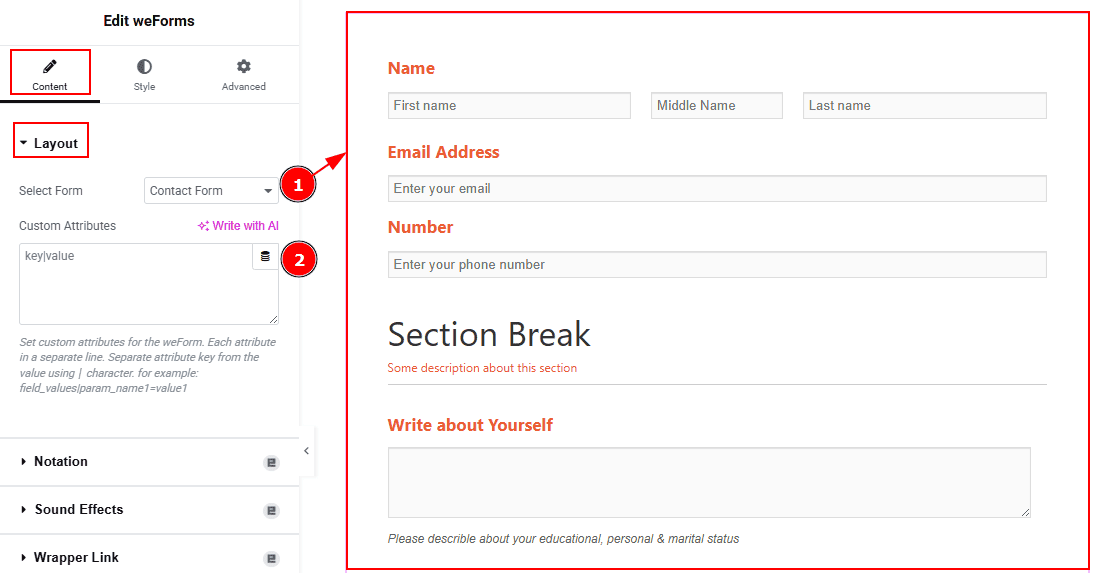Viewport: 1096px width, 573px height.
Task: Collapse the editor panel with arrow
Action: (306, 451)
